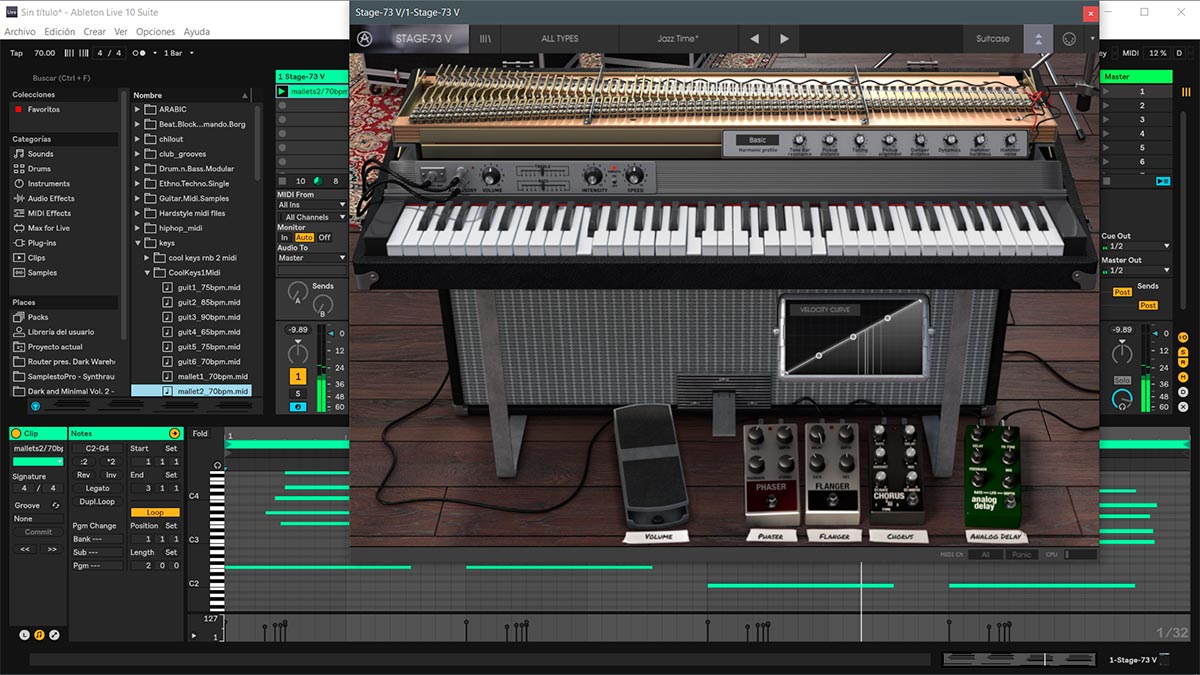Set Monitor to In

284,237
